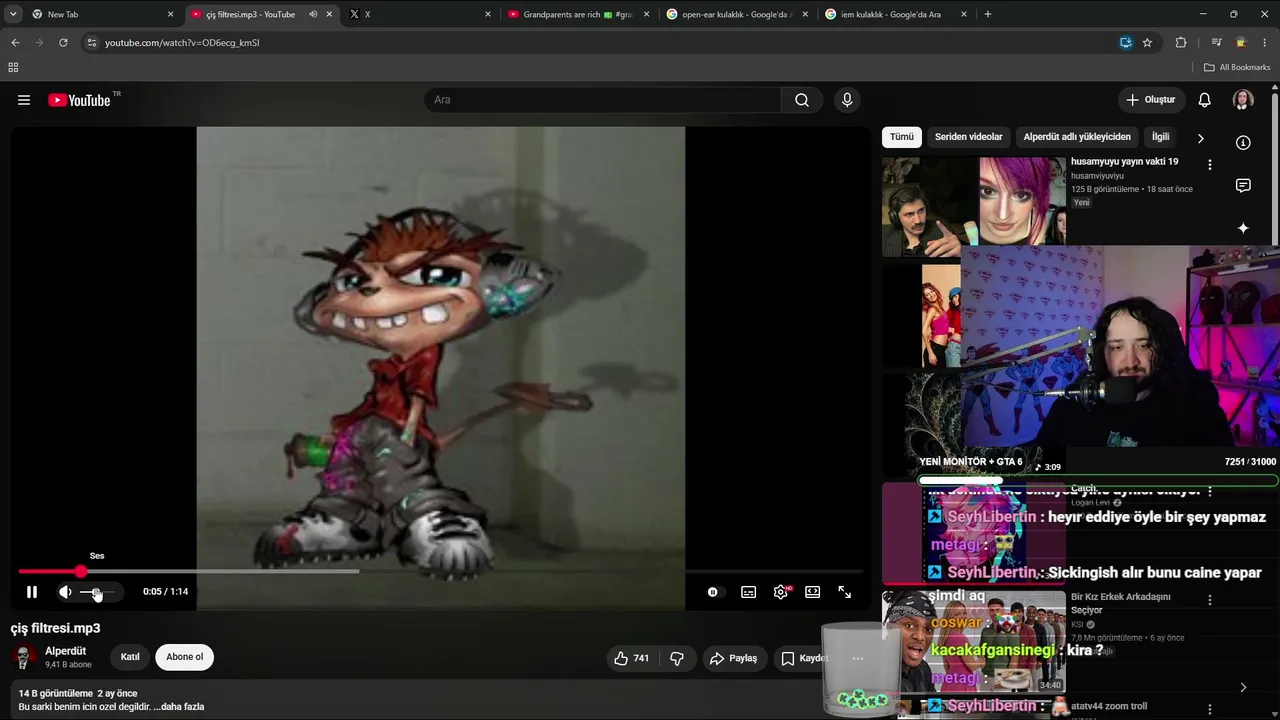The width and height of the screenshot is (1280, 720).
Task: Open All Bookmarks folder
Action: click(x=1237, y=67)
